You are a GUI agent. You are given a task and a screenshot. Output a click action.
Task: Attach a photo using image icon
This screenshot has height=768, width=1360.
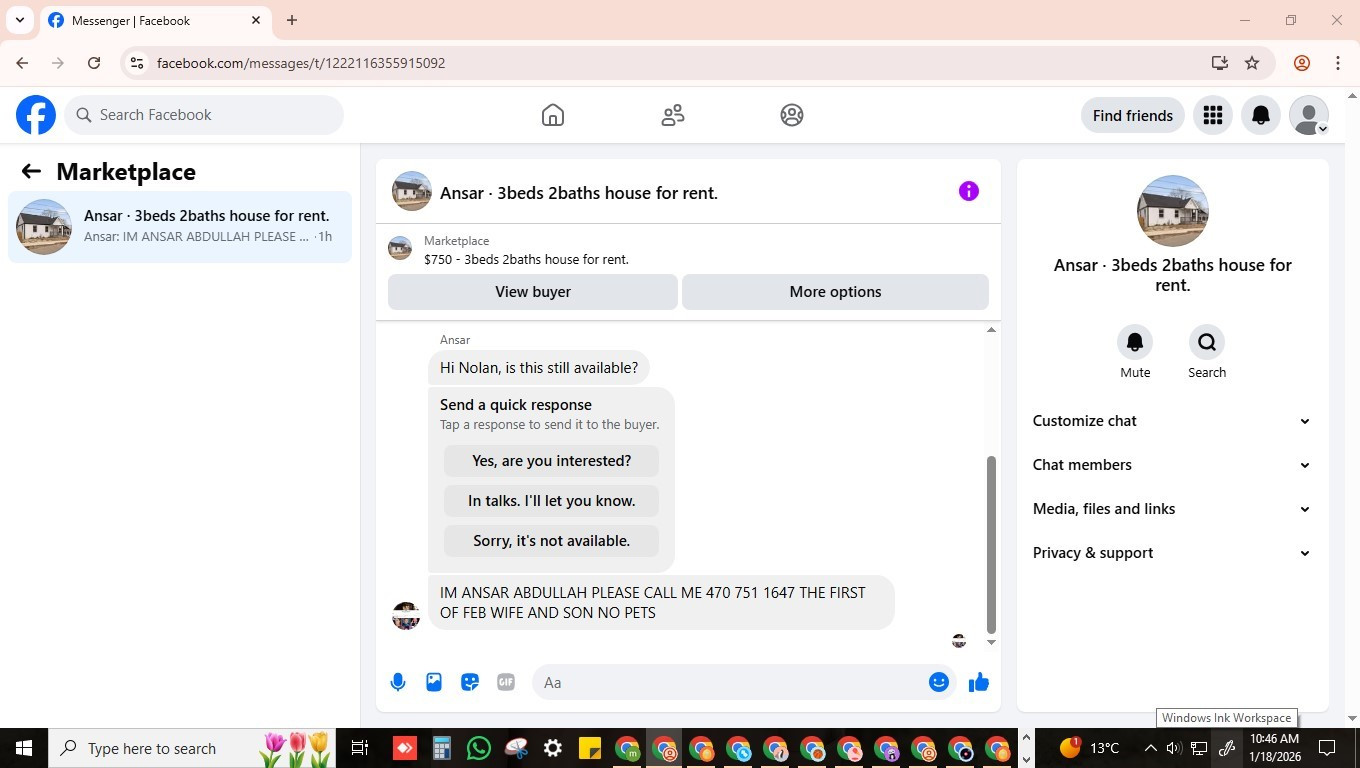coord(434,682)
